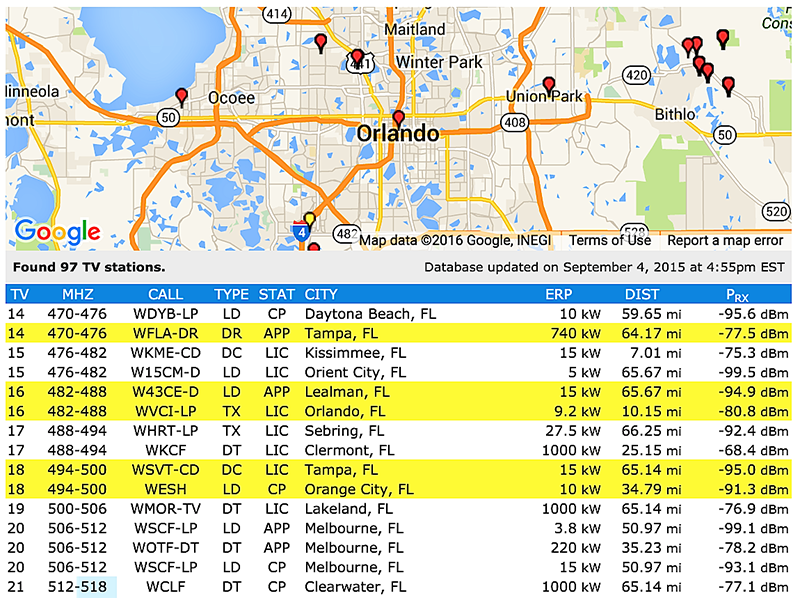Click Lealman, FL in the table
Image resolution: width=800 pixels, height=598 pixels.
click(x=347, y=392)
